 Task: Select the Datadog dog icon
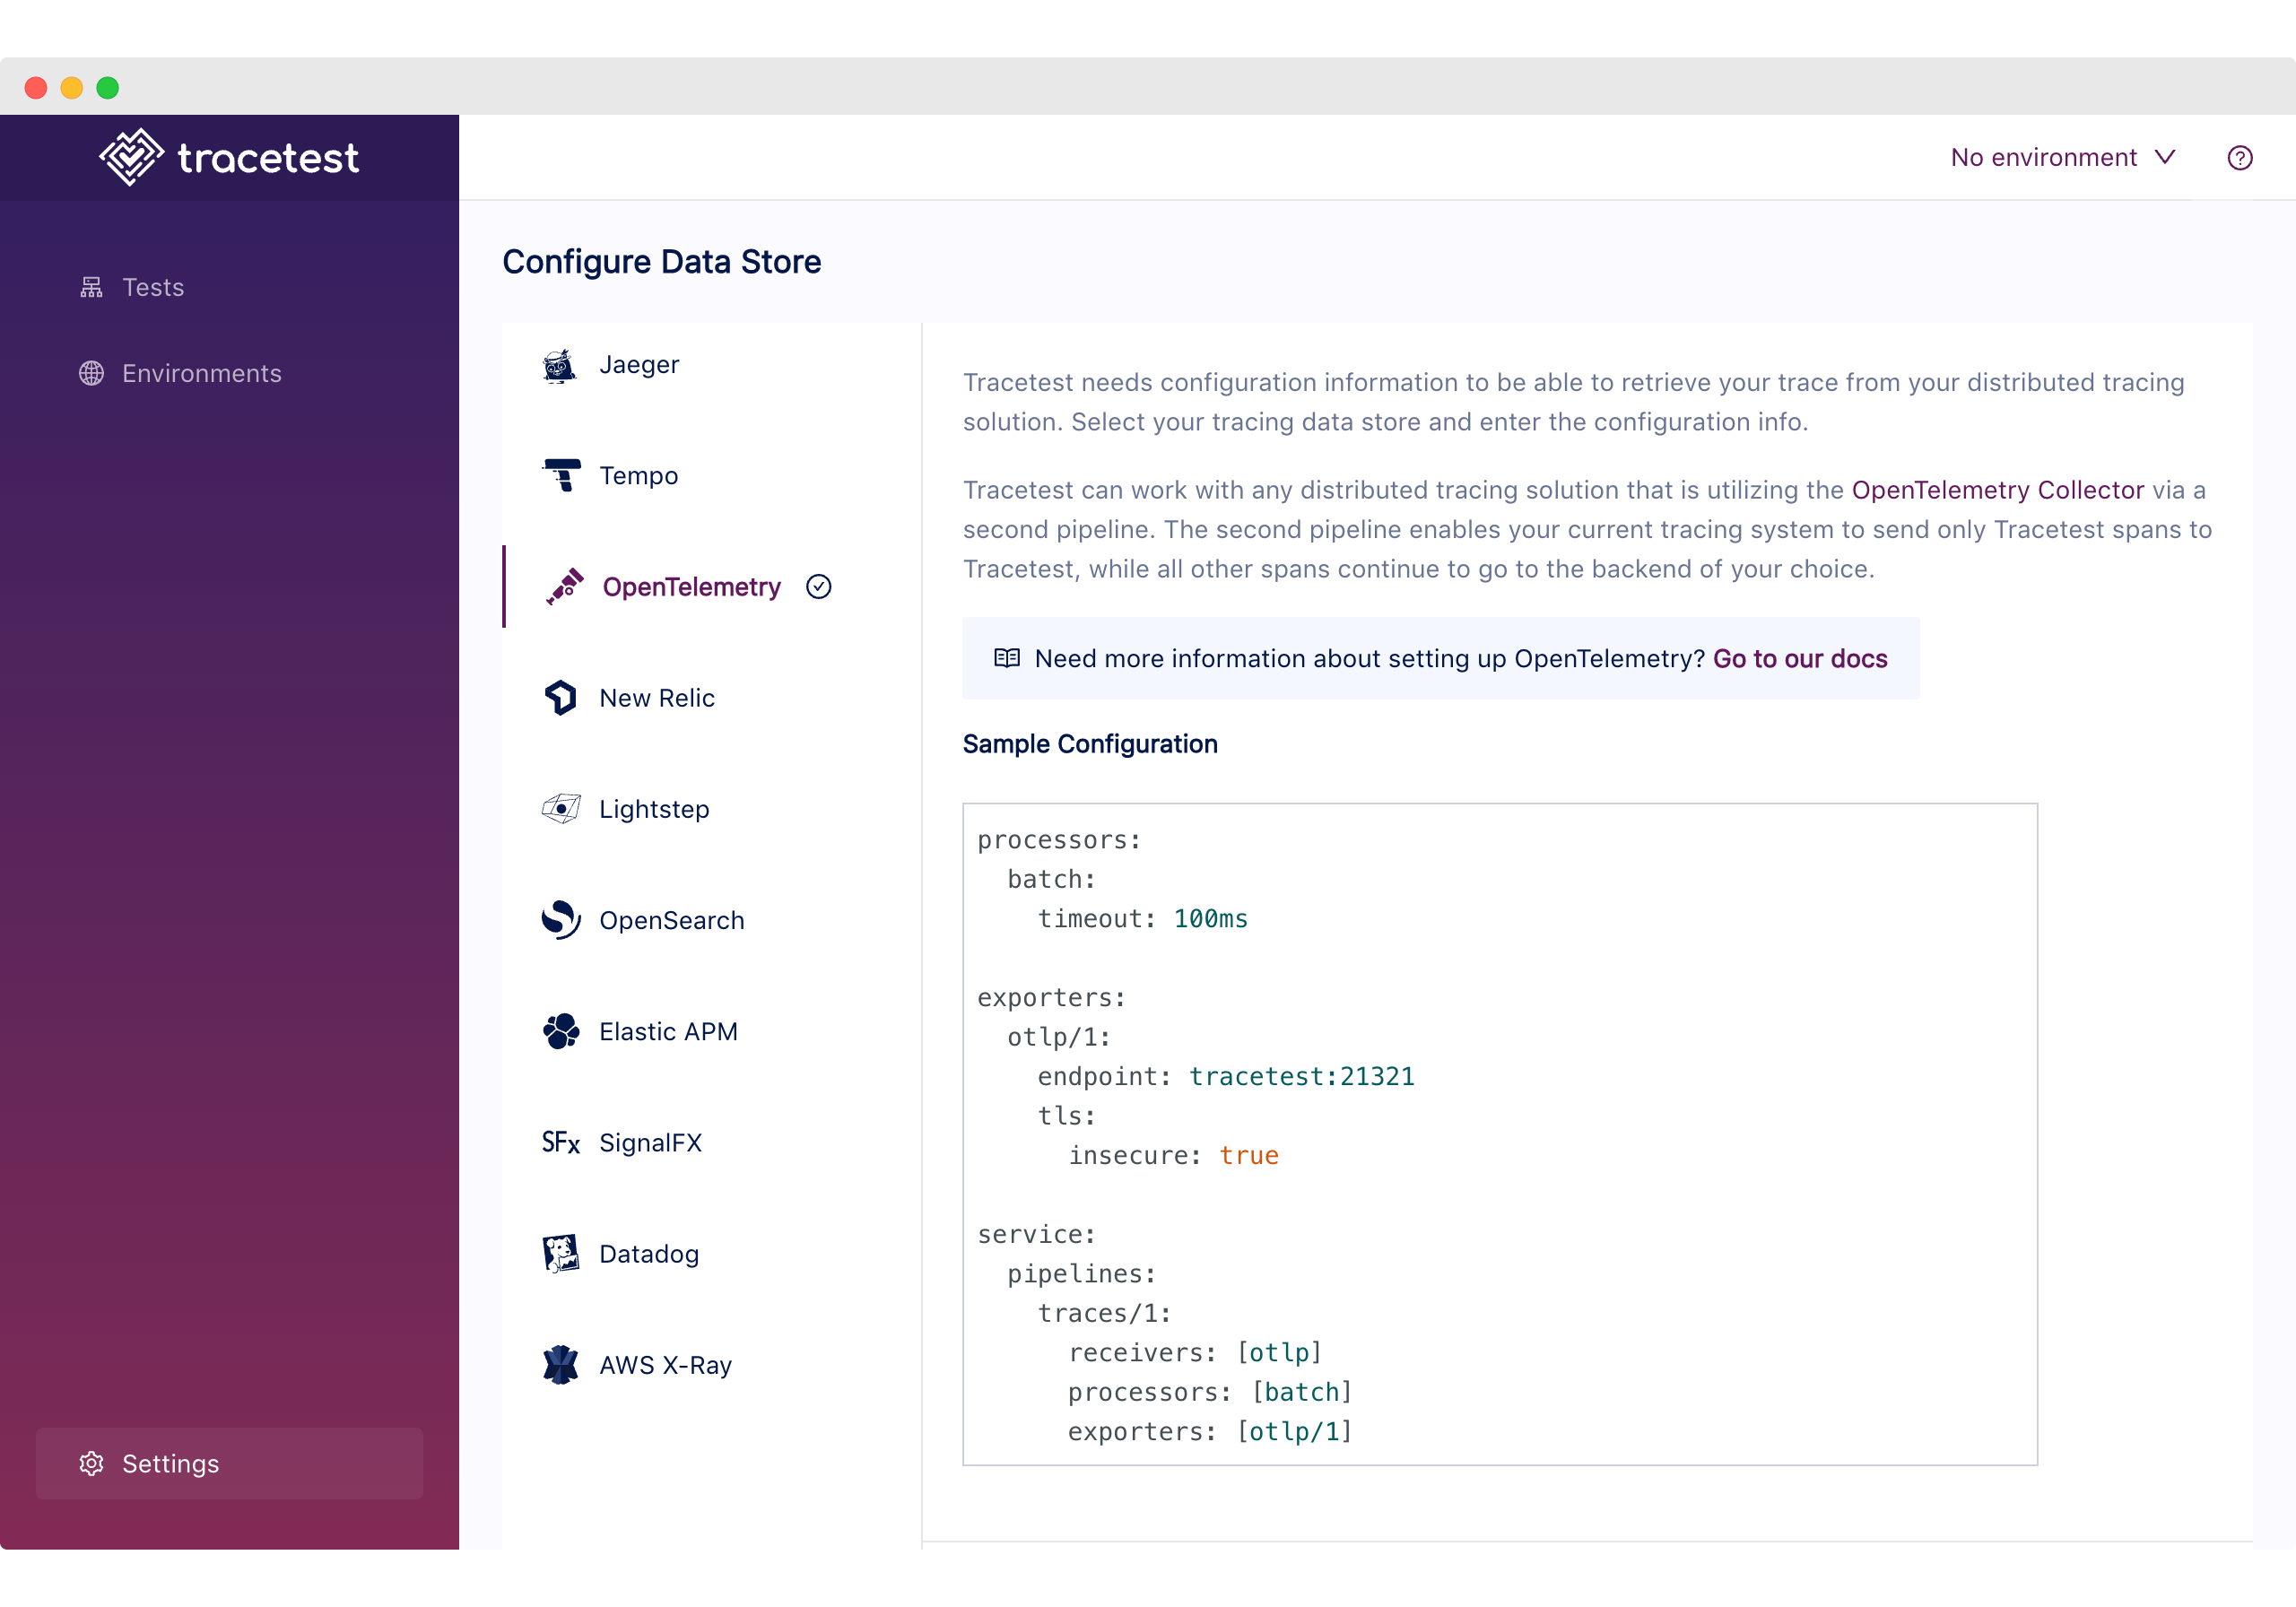coord(560,1253)
